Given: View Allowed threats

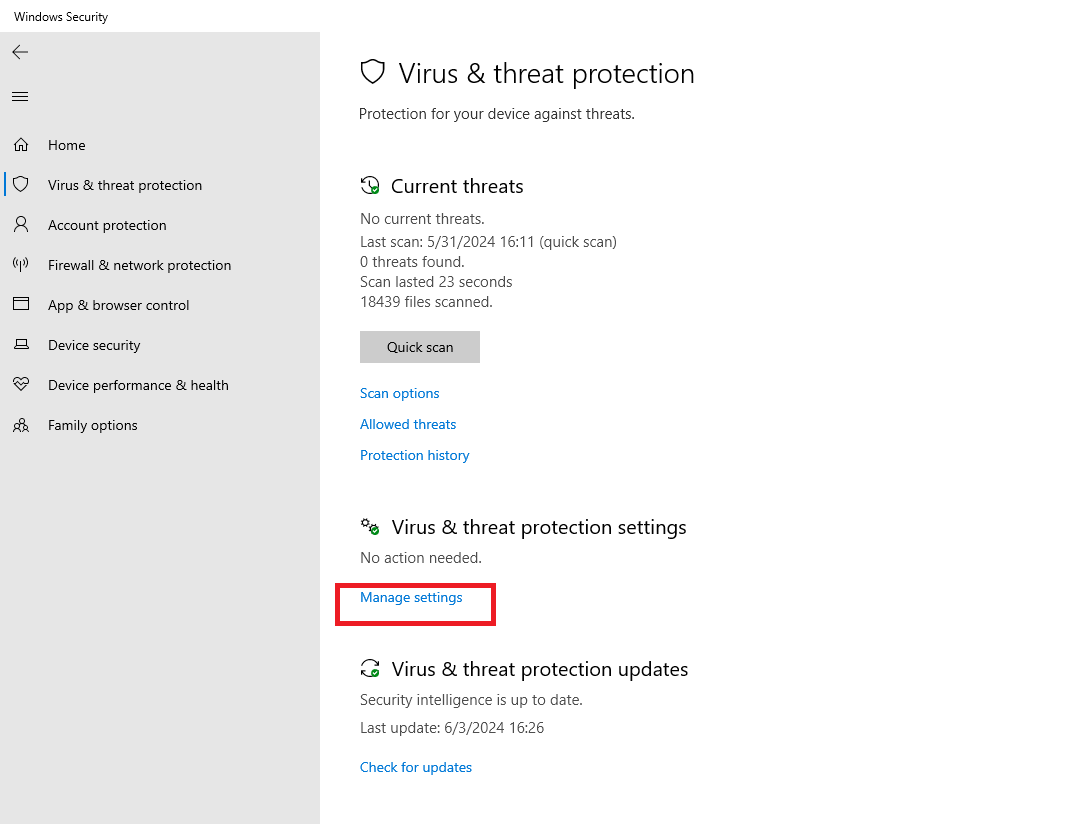Looking at the screenshot, I should tap(408, 424).
